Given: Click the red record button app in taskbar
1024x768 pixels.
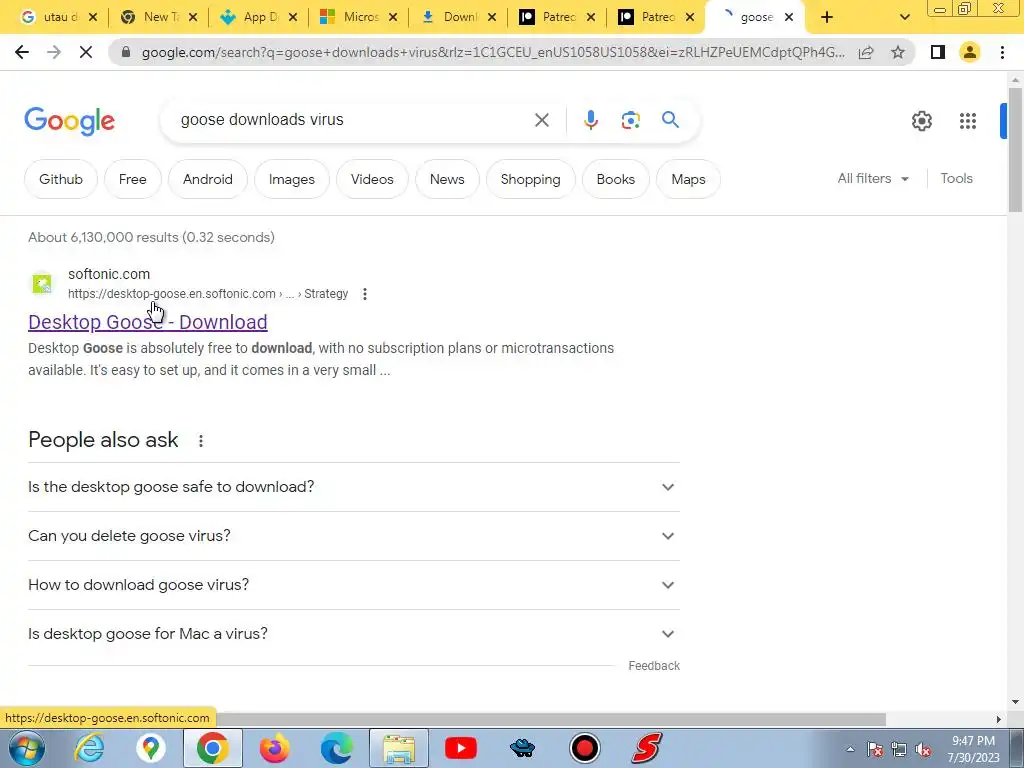Looking at the screenshot, I should [x=584, y=748].
